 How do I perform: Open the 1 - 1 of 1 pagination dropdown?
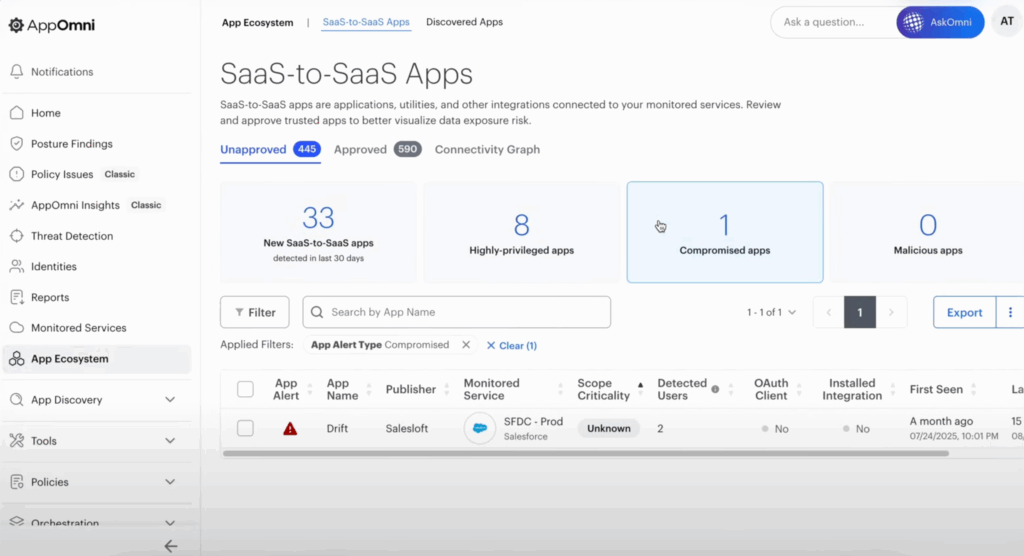click(x=771, y=312)
